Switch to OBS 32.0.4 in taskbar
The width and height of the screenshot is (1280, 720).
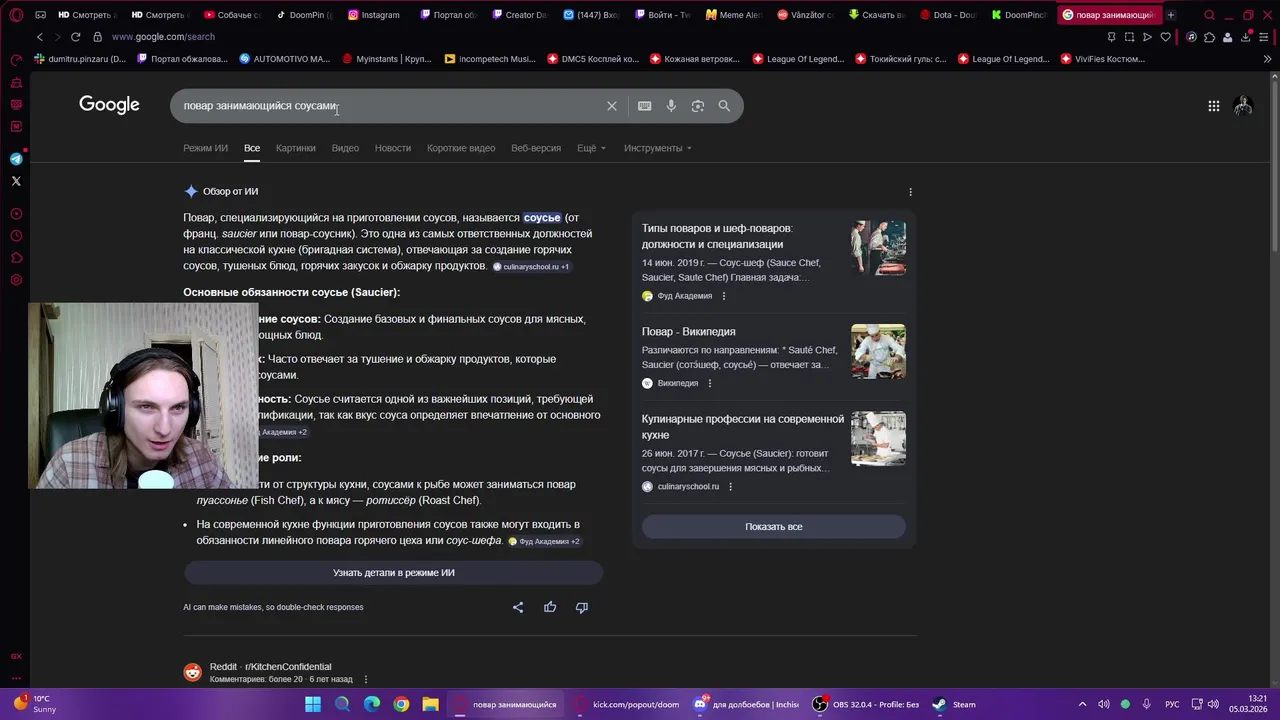866,705
